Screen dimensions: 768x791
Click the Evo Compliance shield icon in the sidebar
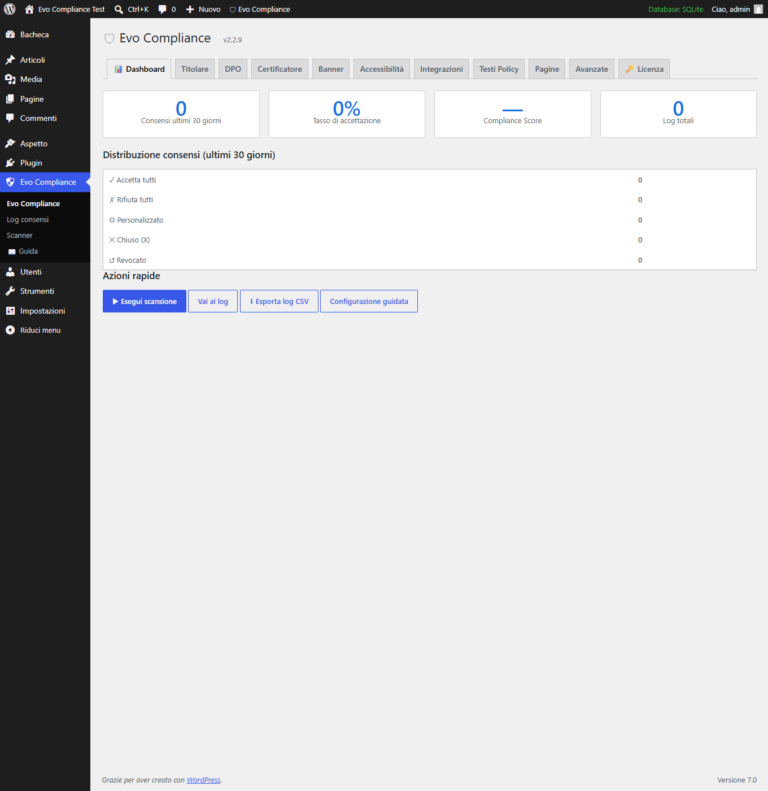pos(10,182)
